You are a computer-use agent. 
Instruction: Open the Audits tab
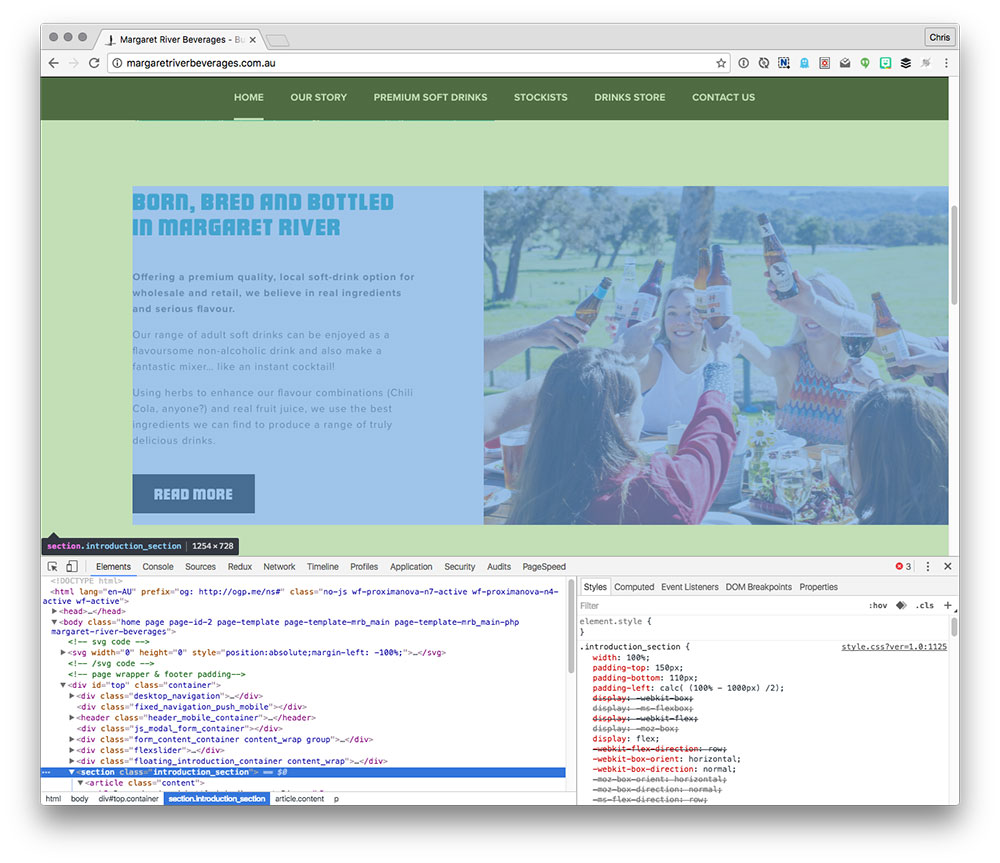click(499, 566)
